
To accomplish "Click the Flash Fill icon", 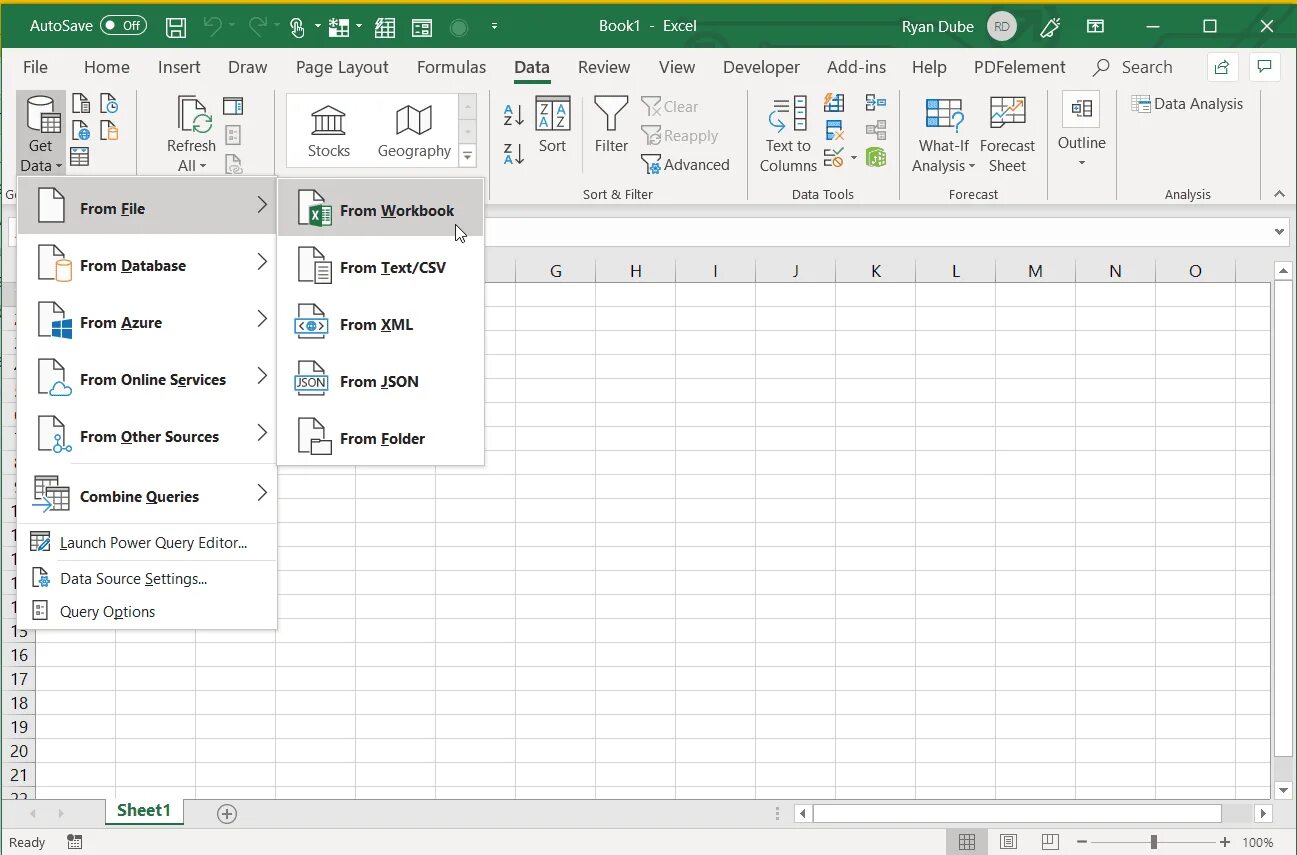I will point(834,103).
